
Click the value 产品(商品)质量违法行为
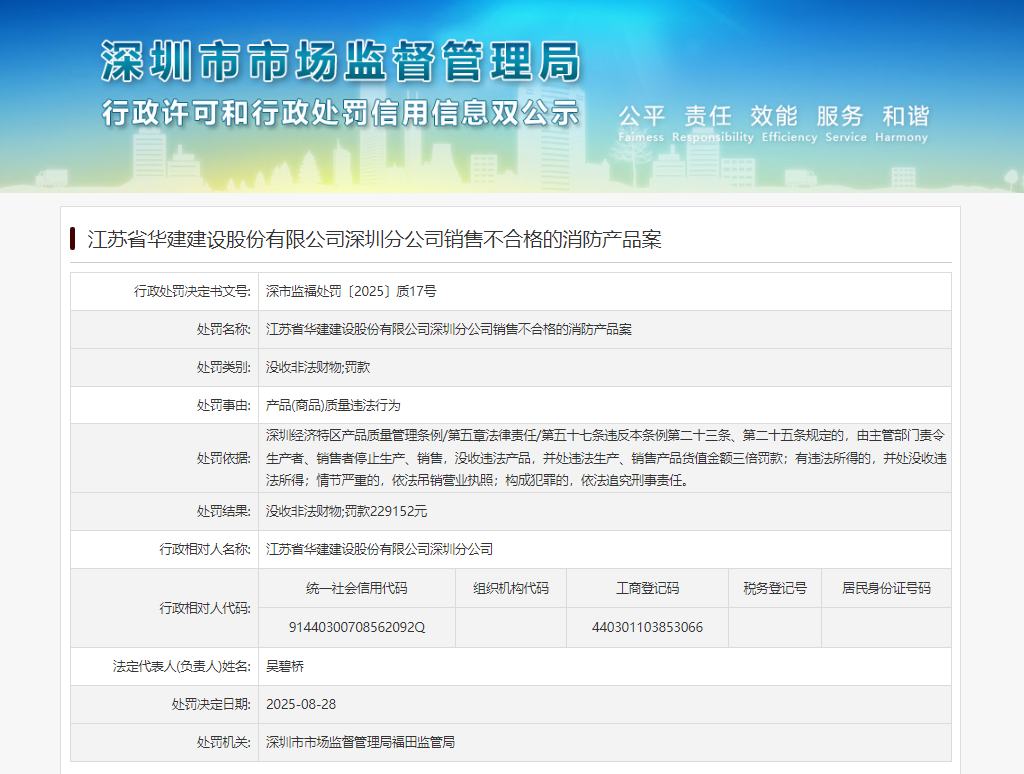[333, 405]
